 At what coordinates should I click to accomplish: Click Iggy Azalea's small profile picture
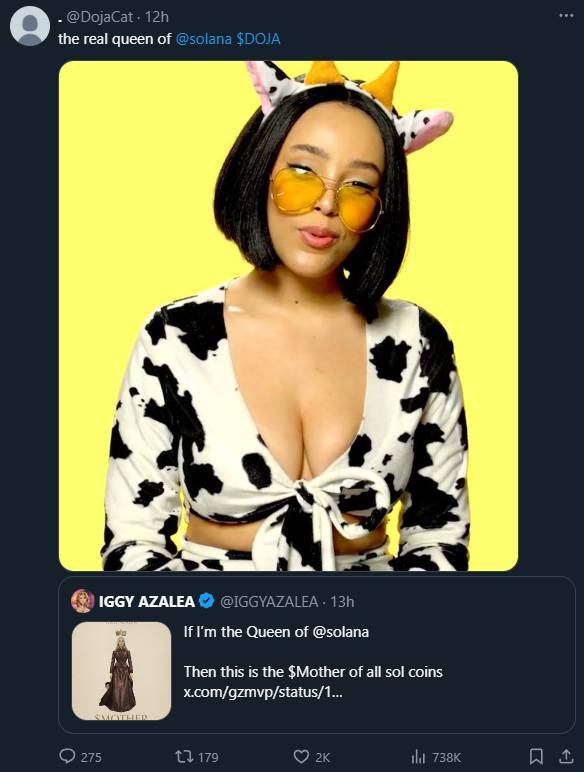[83, 601]
